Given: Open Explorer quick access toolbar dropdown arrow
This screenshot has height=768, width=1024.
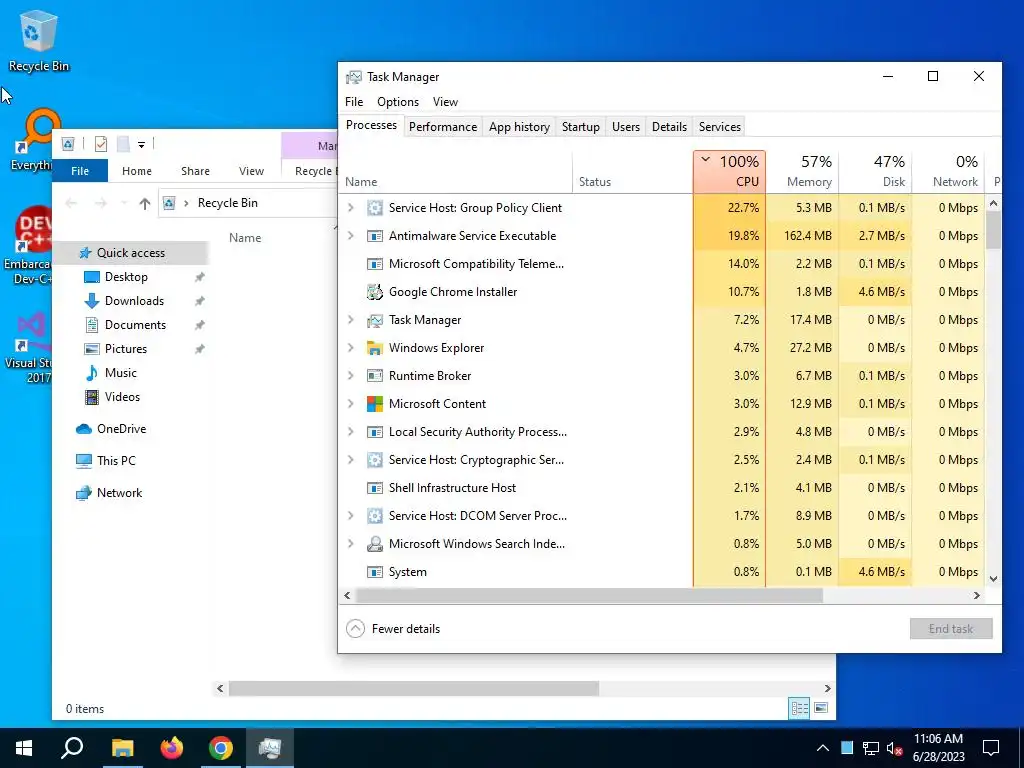Looking at the screenshot, I should point(141,144).
